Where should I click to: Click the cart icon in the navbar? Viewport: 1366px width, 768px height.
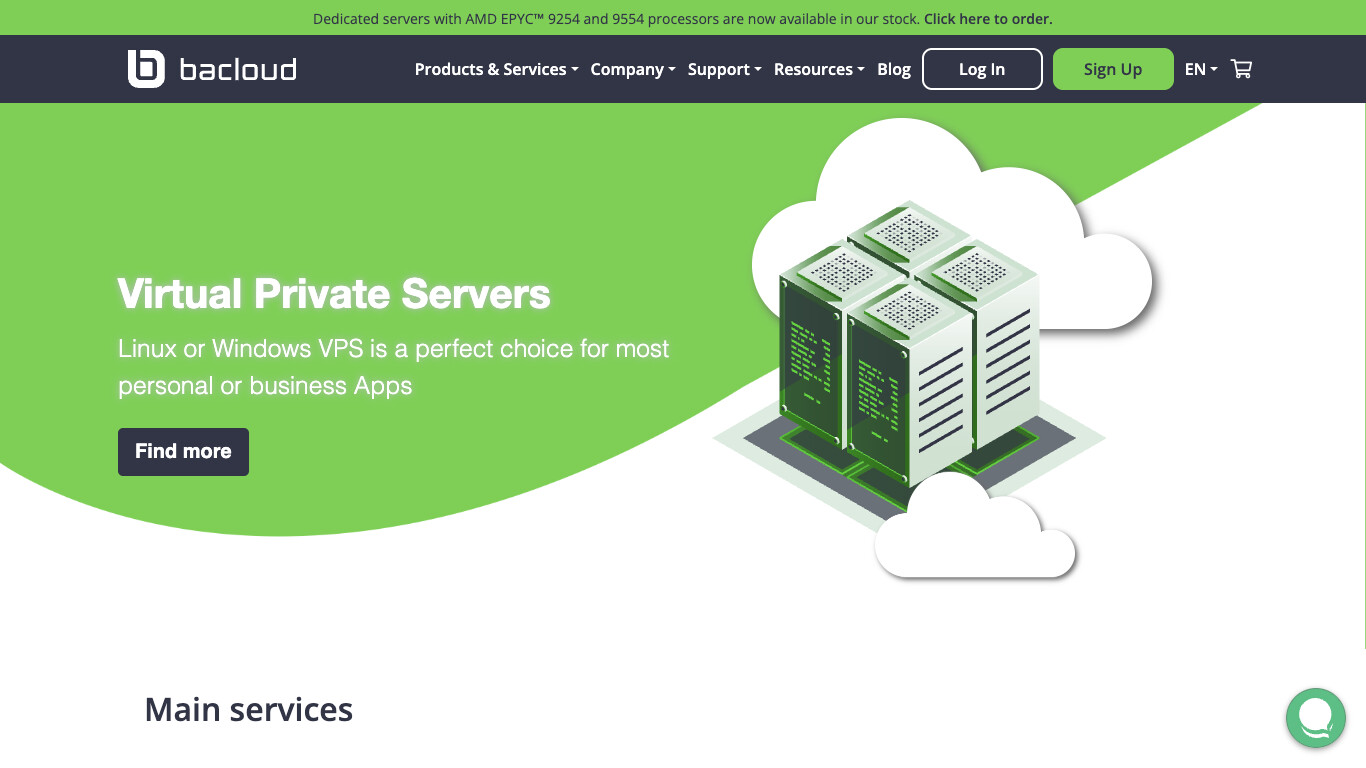(x=1241, y=68)
